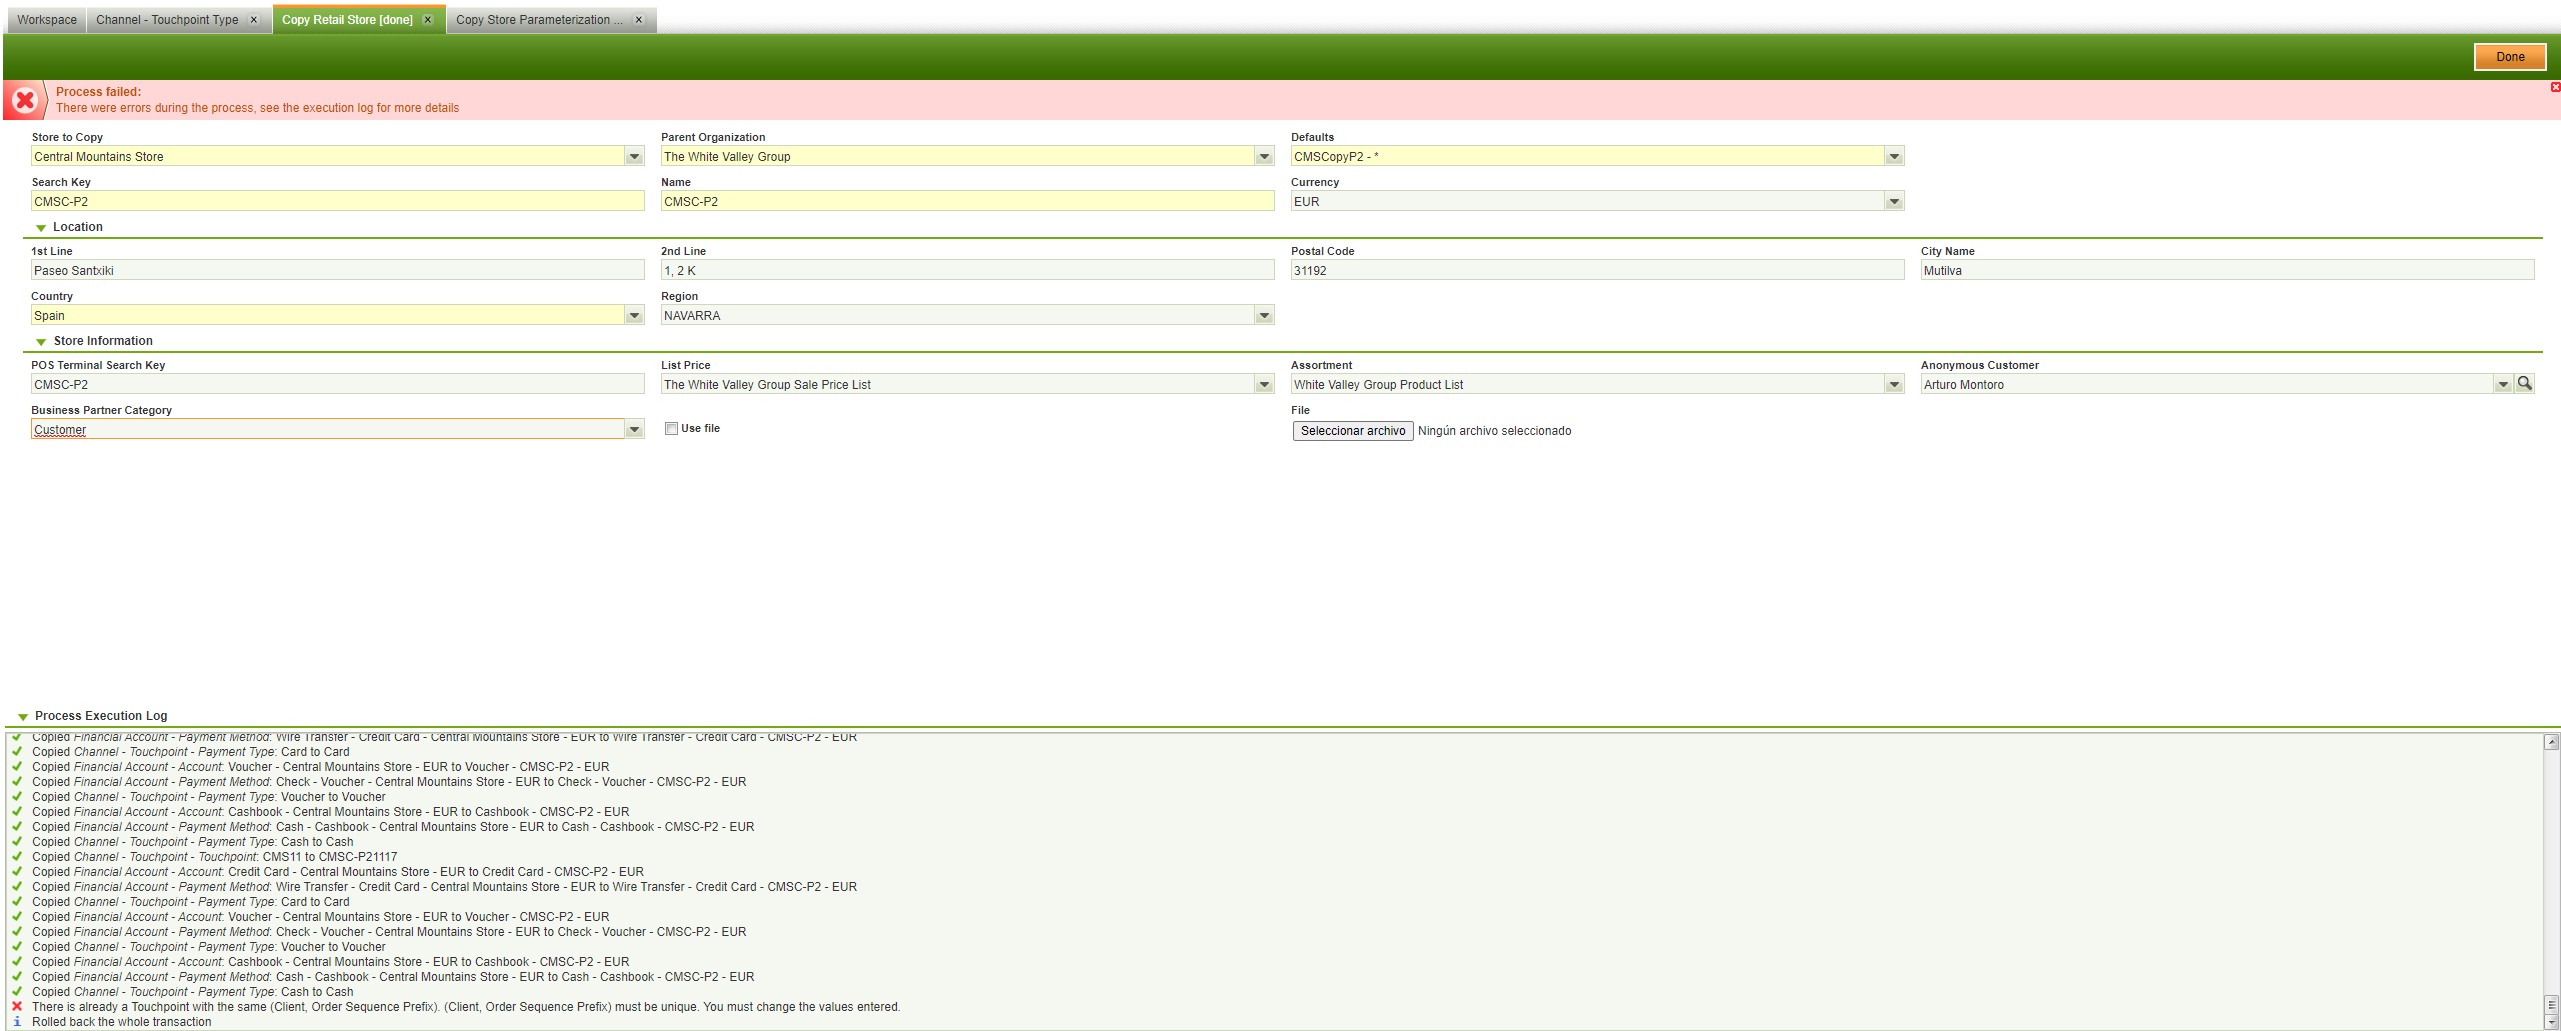This screenshot has height=1031, width=2561.
Task: Close the Copy Retail Store tab
Action: click(428, 20)
